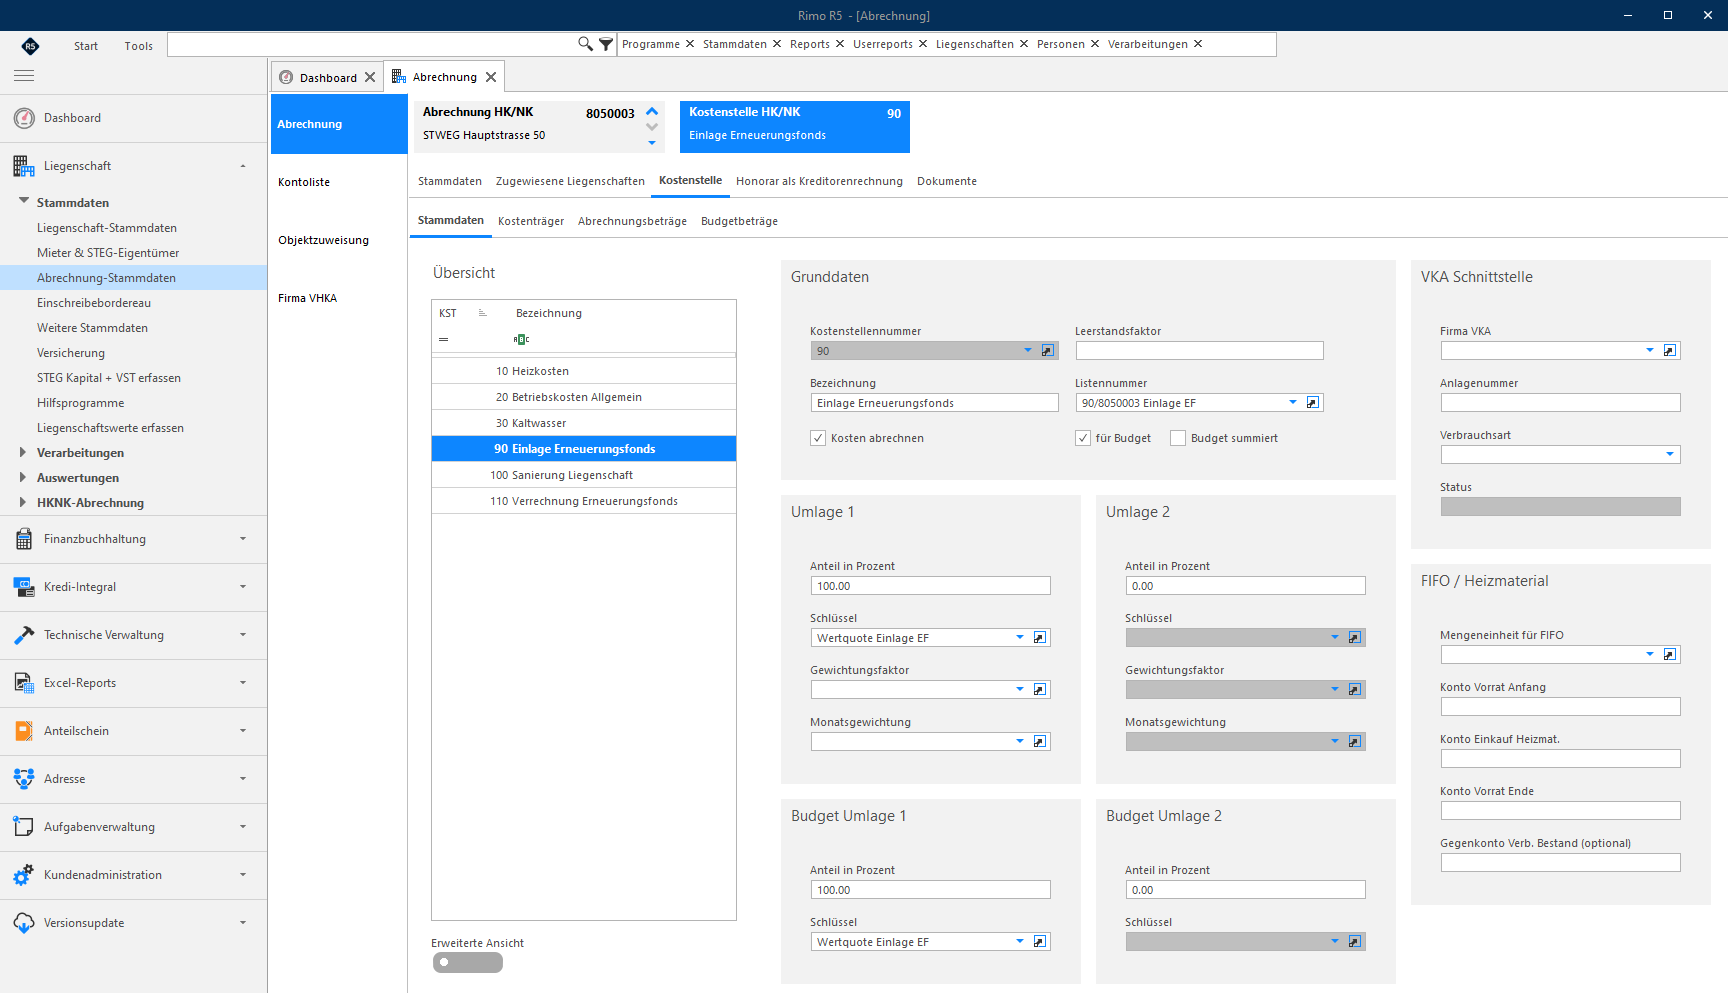Click the Rimo R5 logo icon
Viewport: 1728px width, 993px height.
coord(30,45)
